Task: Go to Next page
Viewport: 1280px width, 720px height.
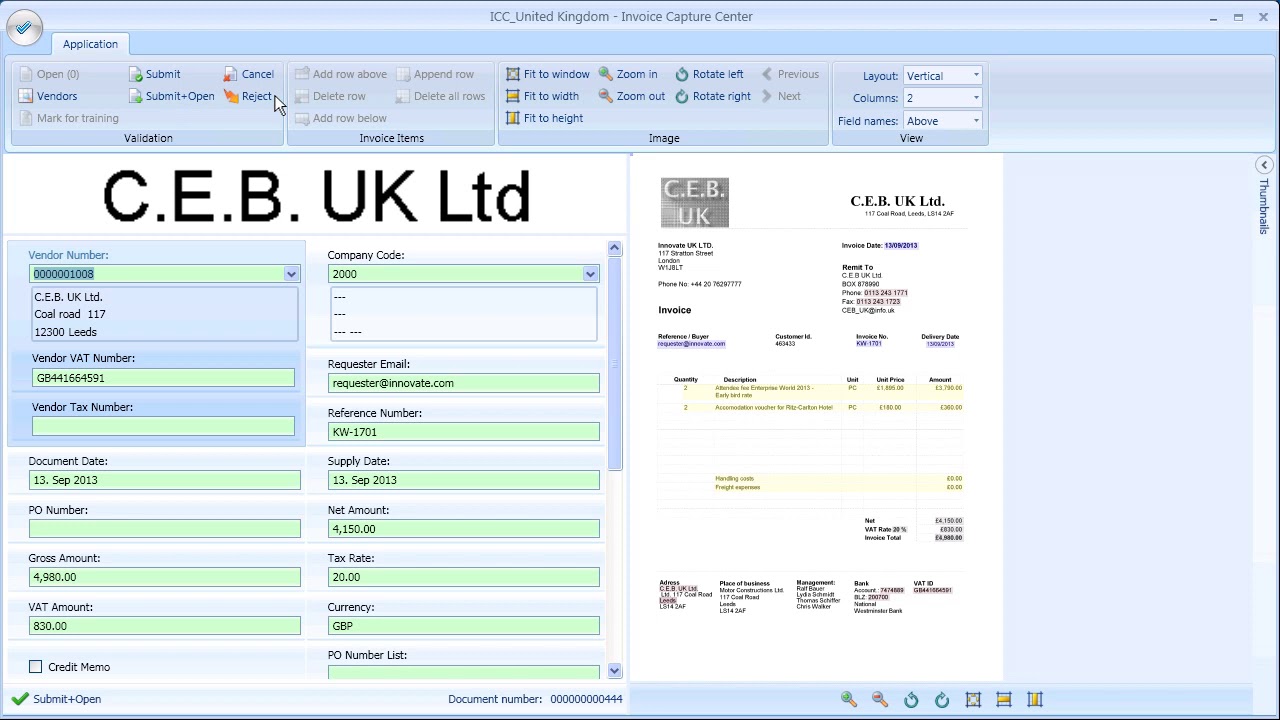Action: click(x=781, y=96)
